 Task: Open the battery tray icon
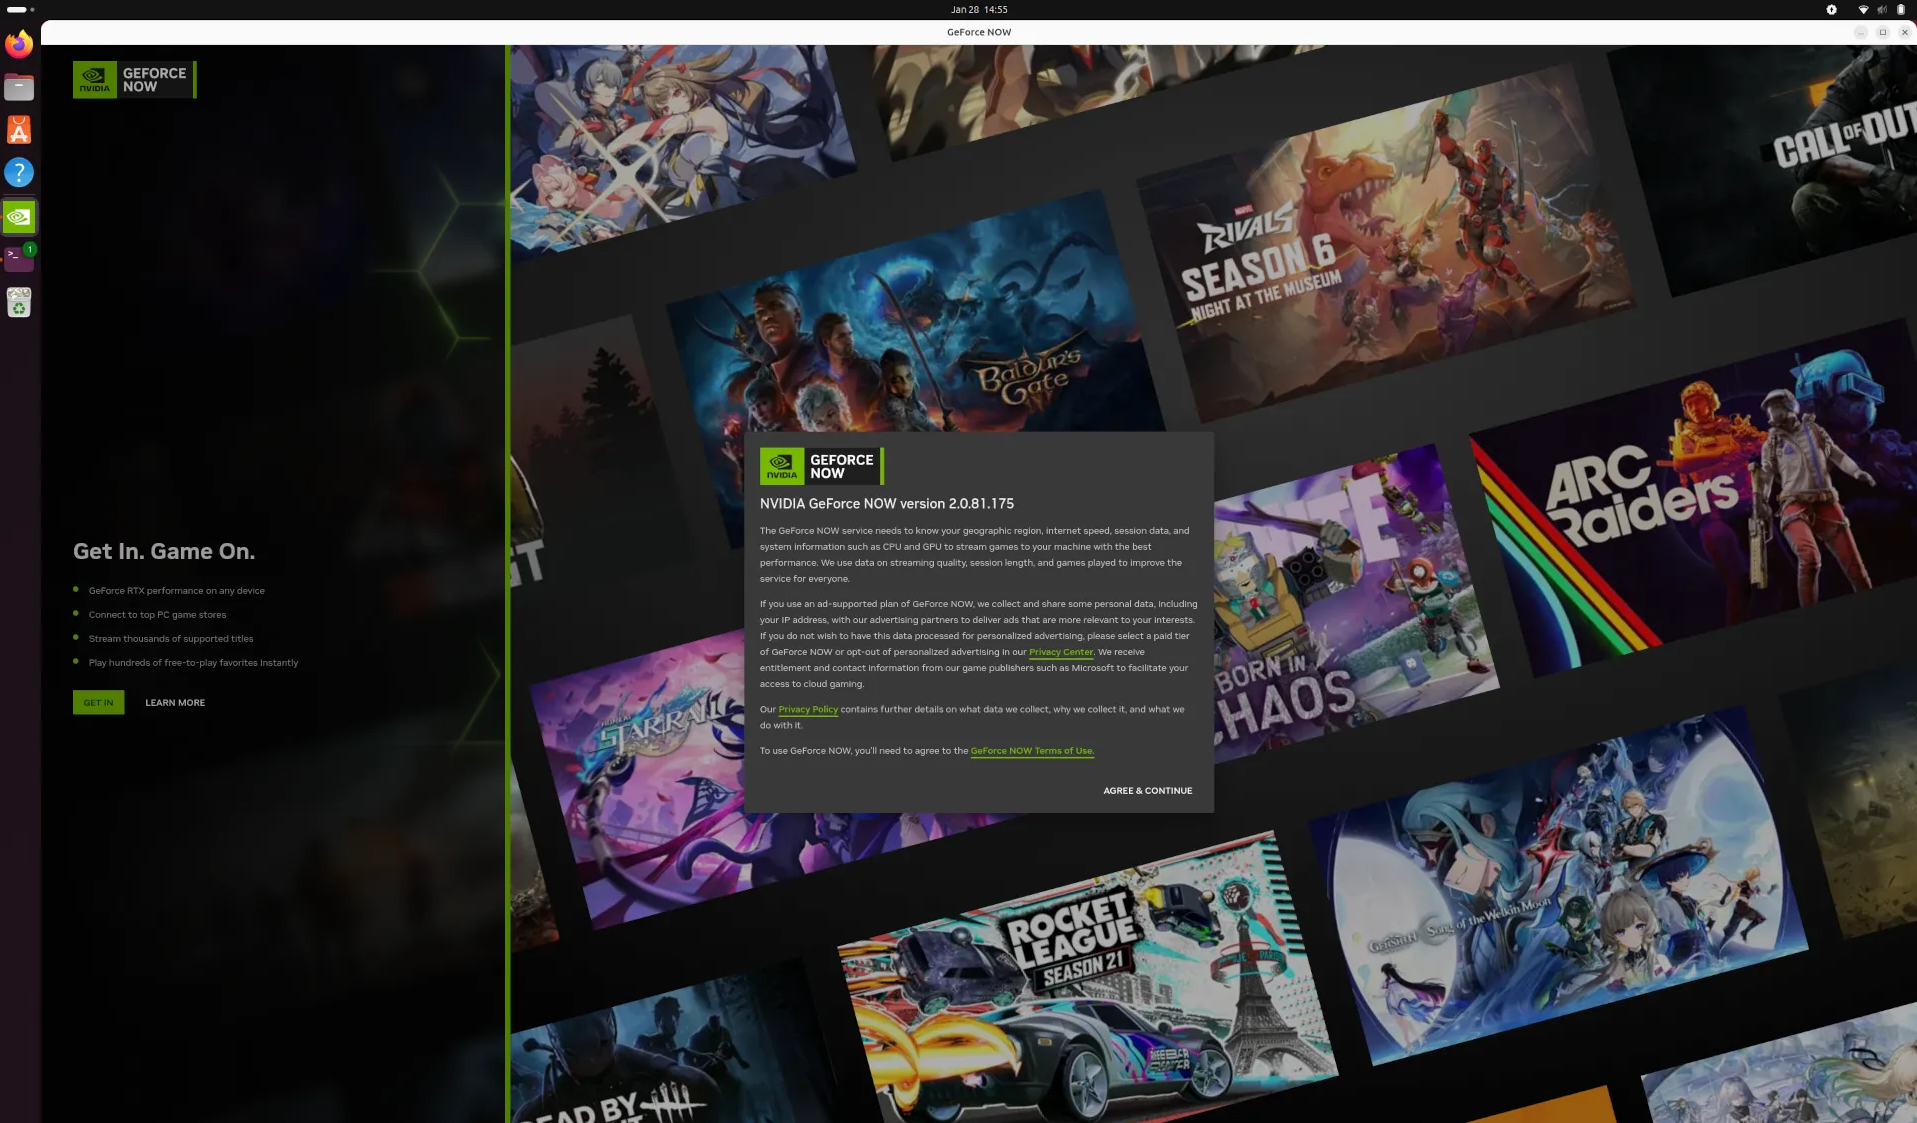click(x=1901, y=9)
